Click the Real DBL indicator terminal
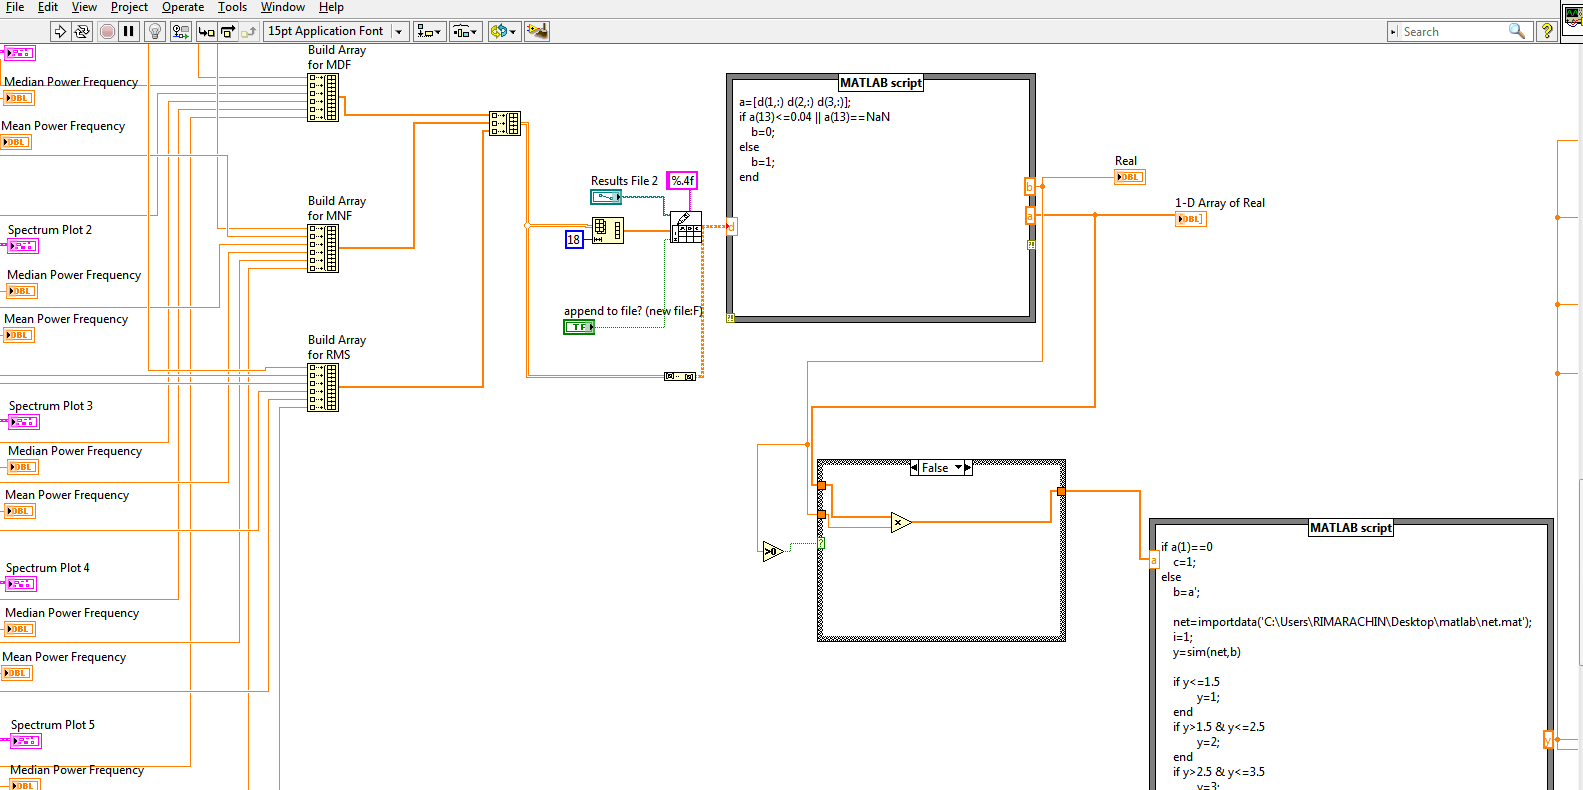 (x=1130, y=177)
